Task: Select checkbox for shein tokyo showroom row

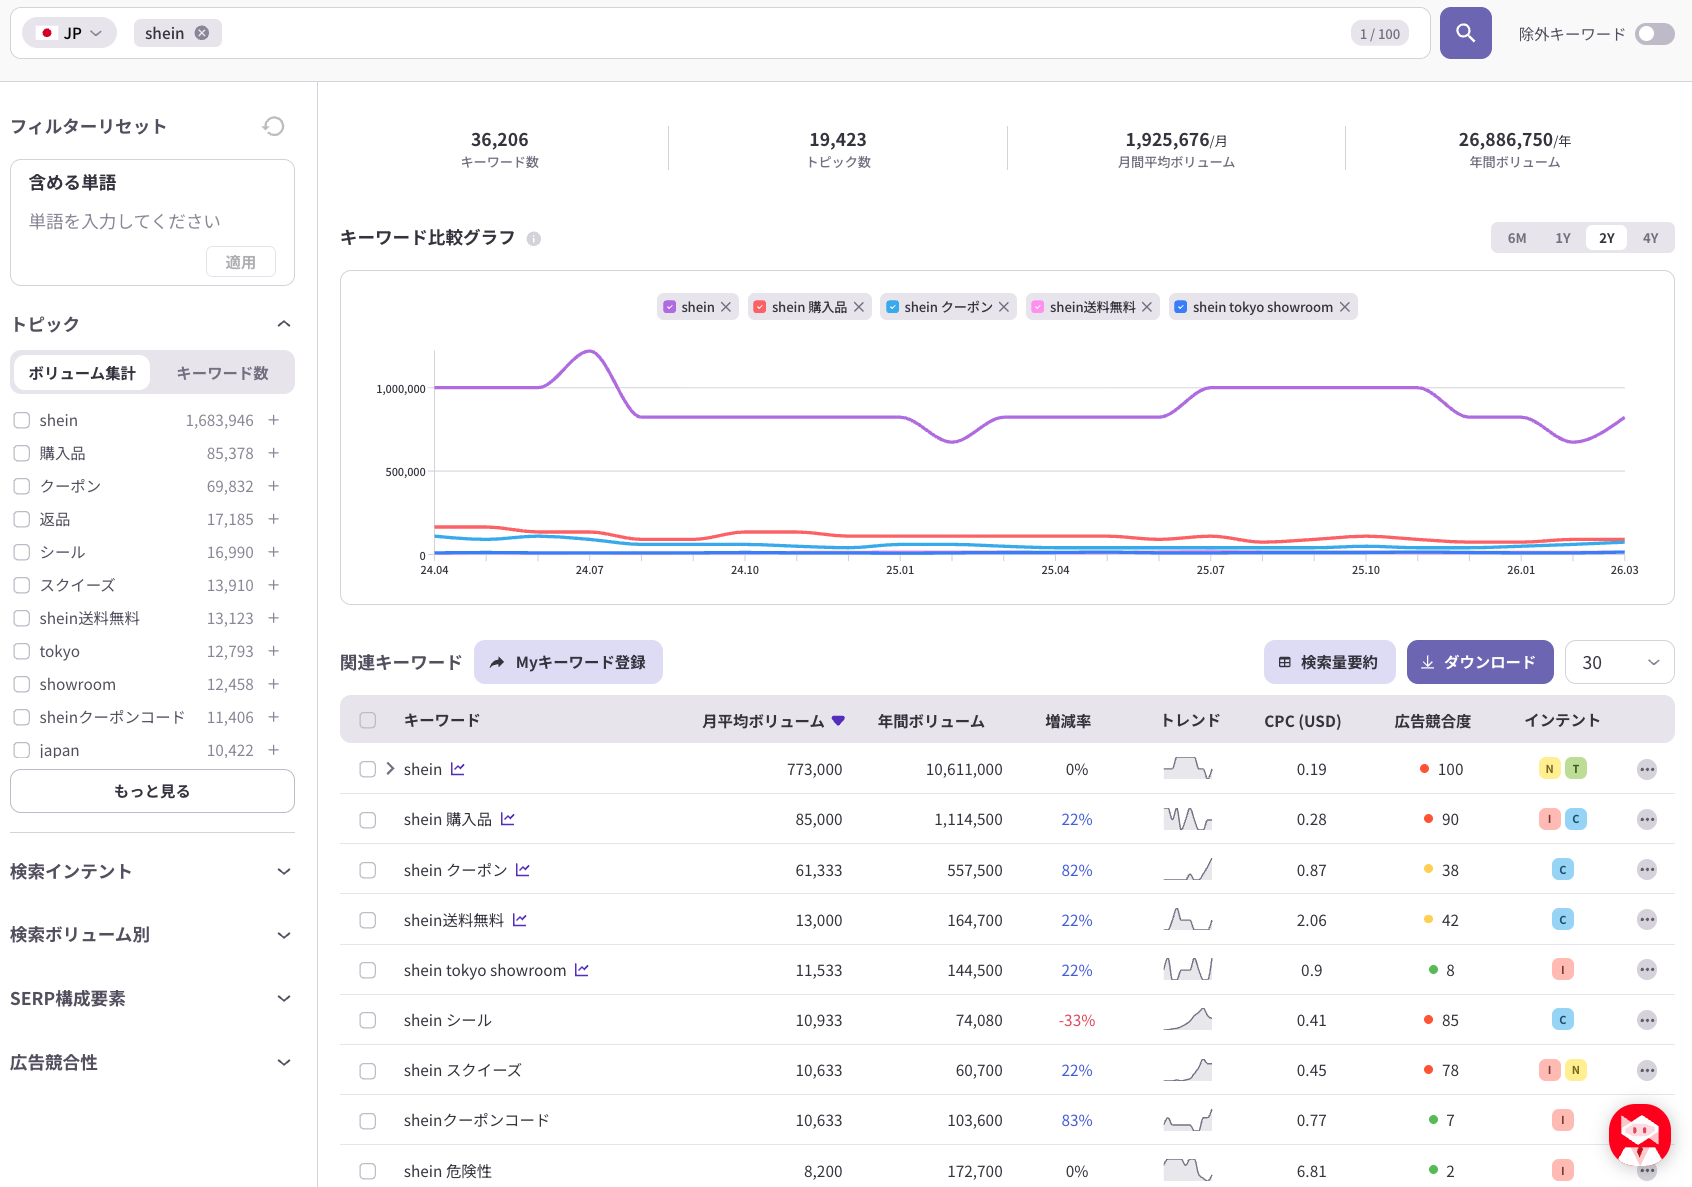Action: 367,970
